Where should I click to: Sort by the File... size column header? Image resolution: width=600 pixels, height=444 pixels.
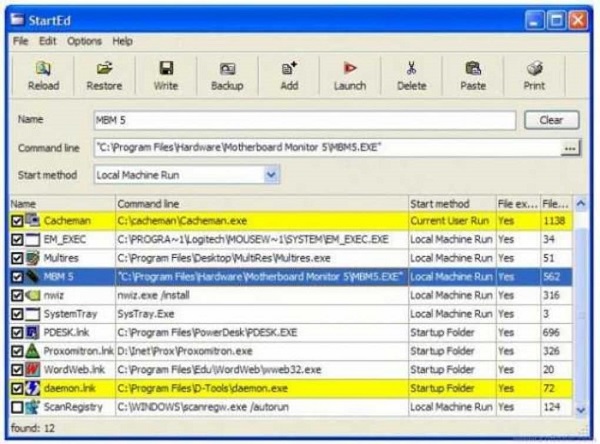(x=556, y=204)
